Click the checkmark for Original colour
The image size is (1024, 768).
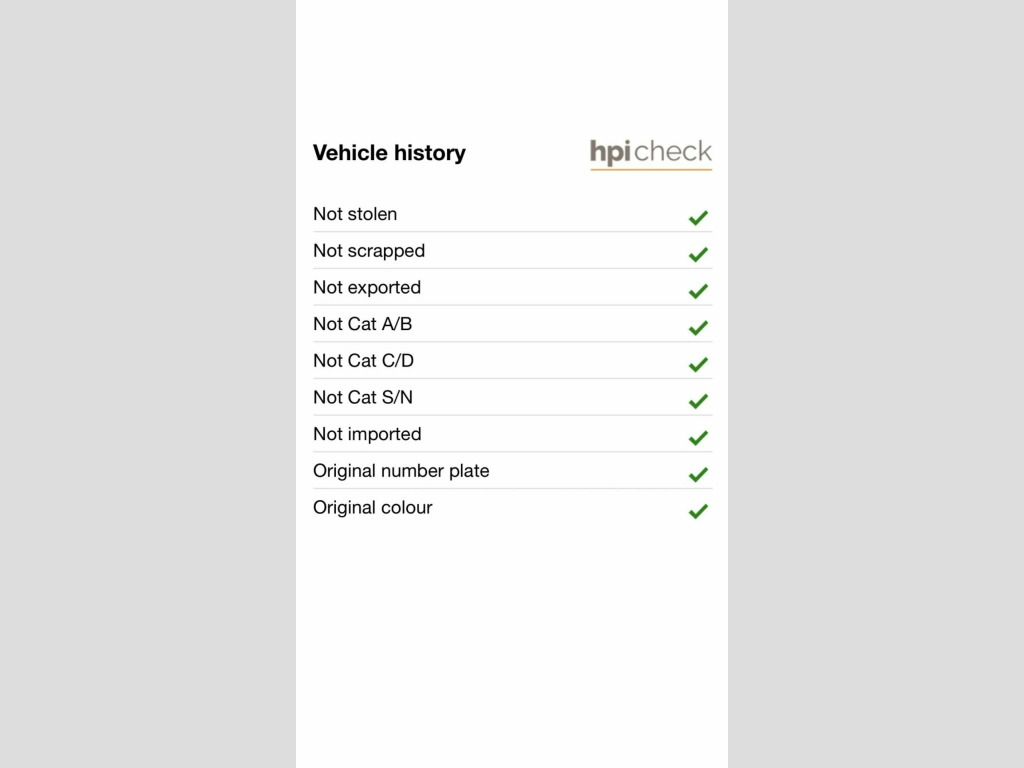pos(698,511)
